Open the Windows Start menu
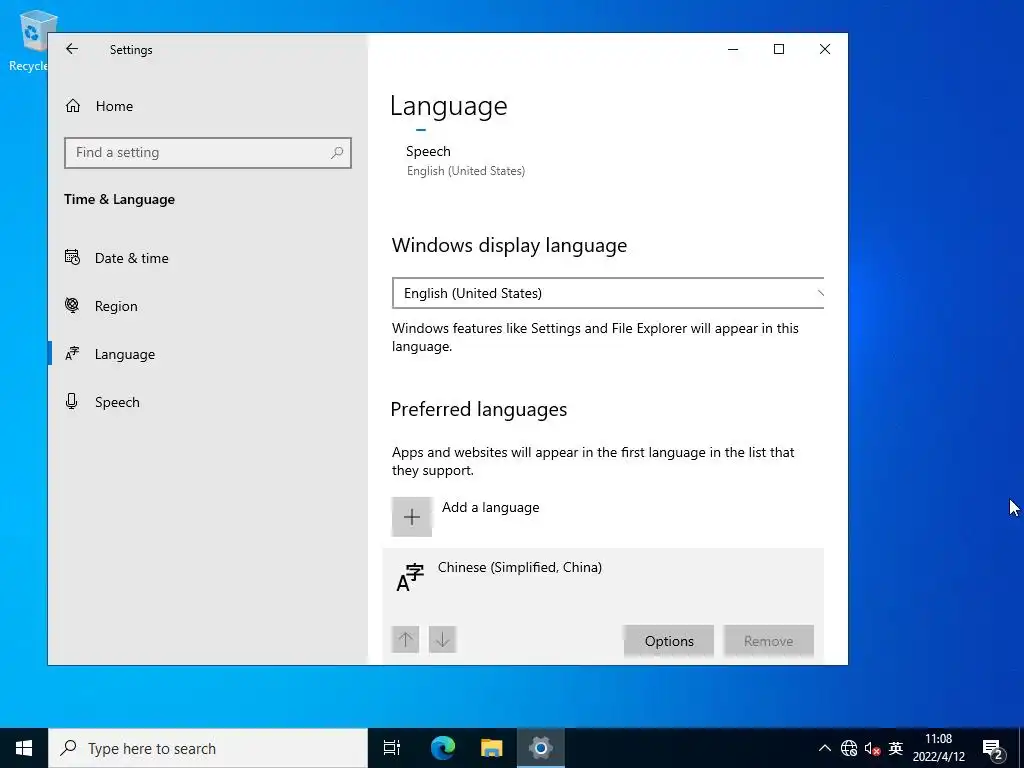 coord(24,748)
